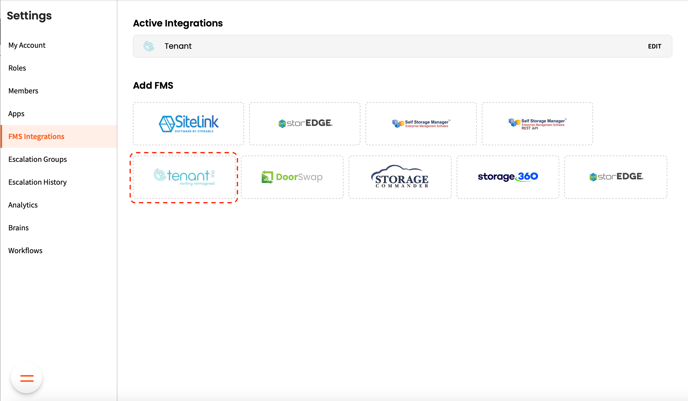The image size is (688, 401).
Task: Open My Account settings
Action: pos(27,45)
